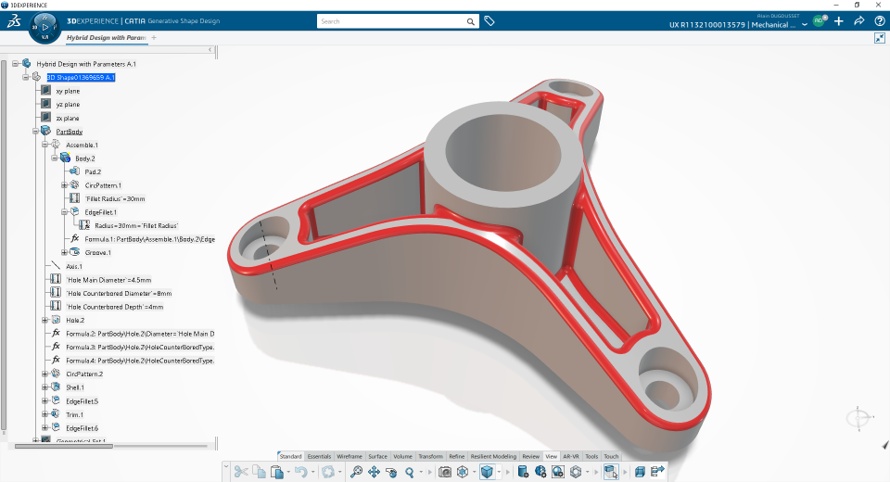The height and width of the screenshot is (482, 890).
Task: Select the Axis.1 tree item
Action: (74, 266)
